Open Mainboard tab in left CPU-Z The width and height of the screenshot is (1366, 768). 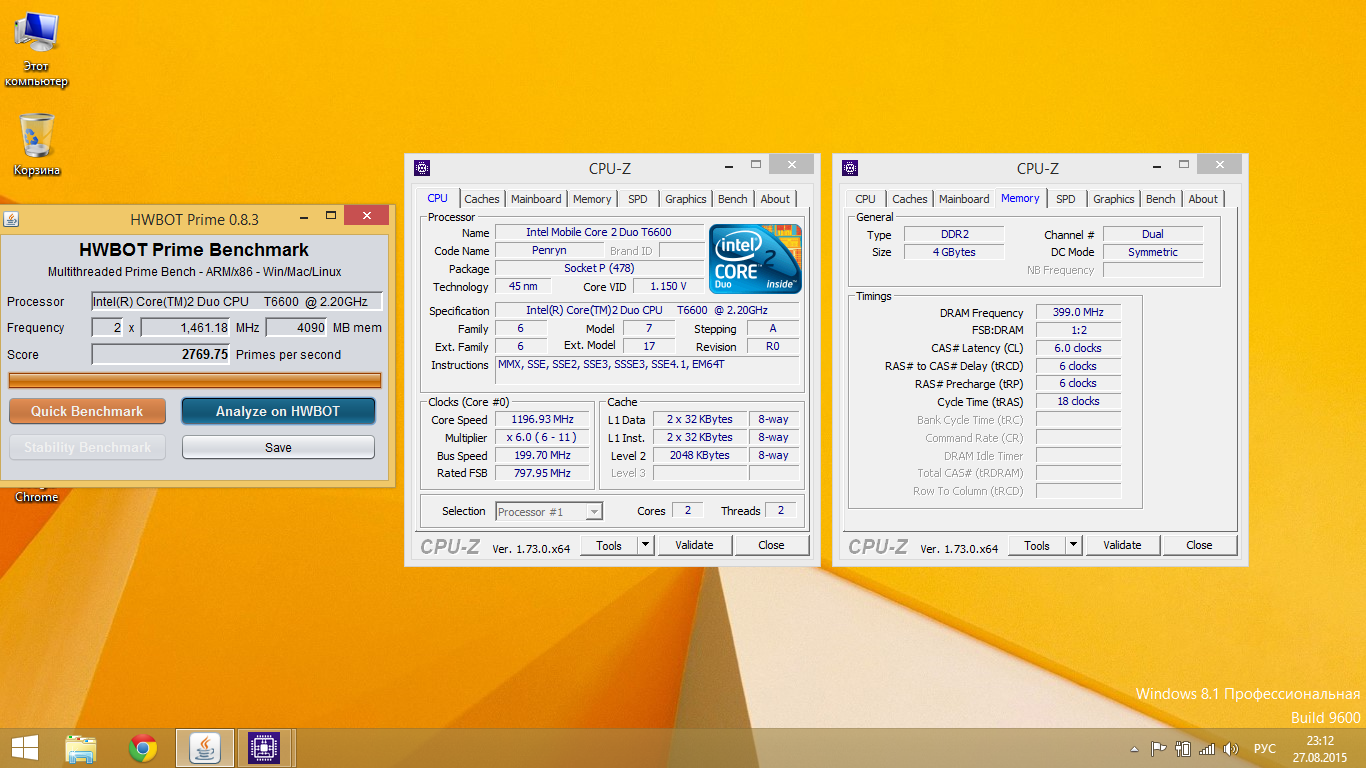536,199
